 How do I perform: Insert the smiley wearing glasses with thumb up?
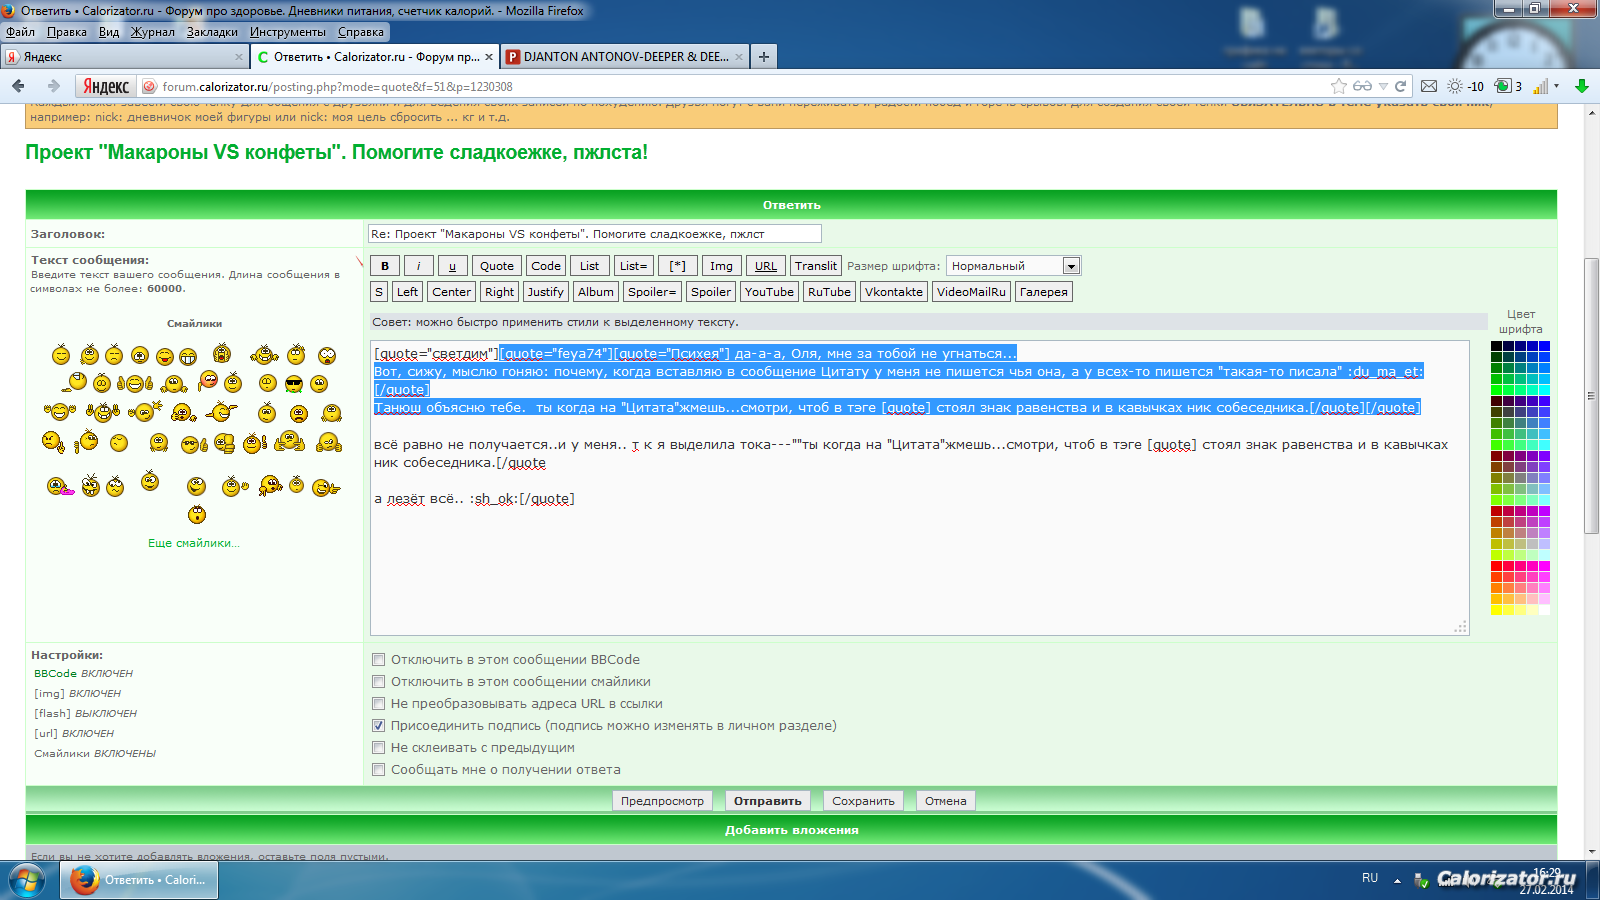(x=194, y=444)
